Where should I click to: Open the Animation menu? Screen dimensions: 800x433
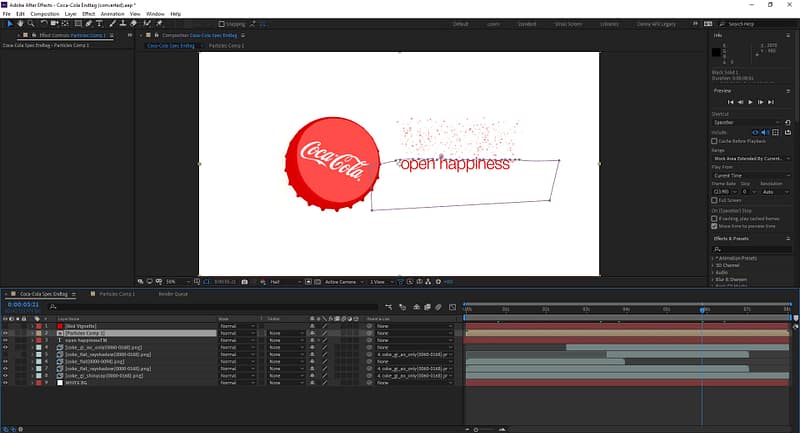pyautogui.click(x=112, y=14)
